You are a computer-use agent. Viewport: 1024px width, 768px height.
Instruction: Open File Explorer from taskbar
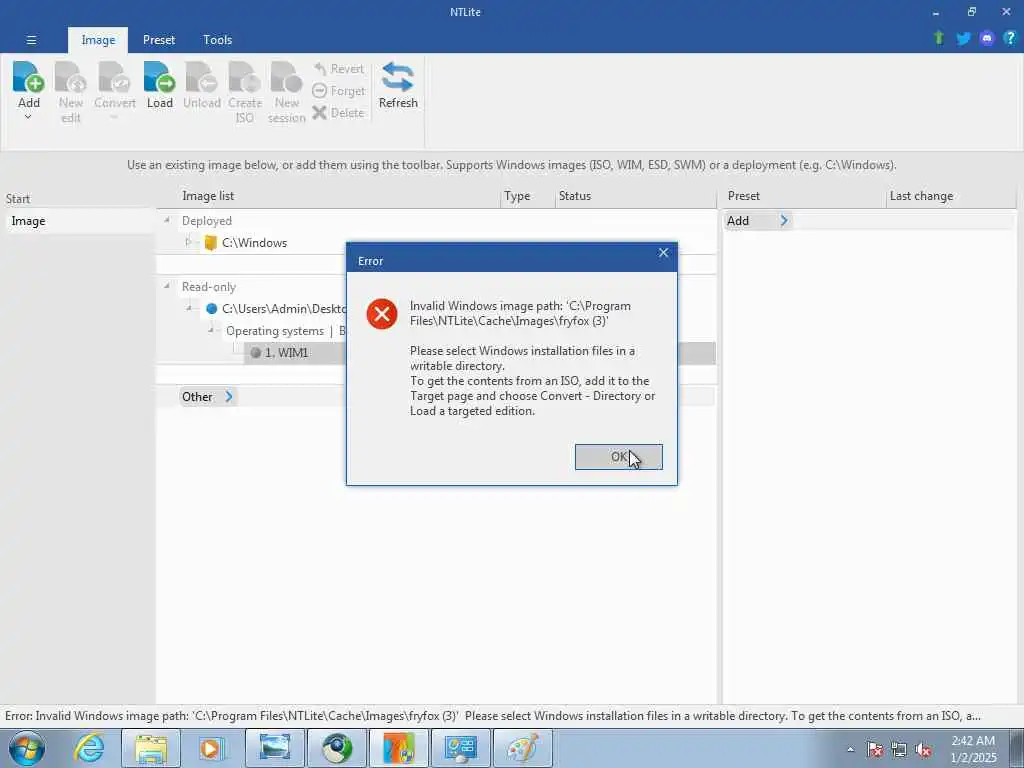[x=151, y=748]
